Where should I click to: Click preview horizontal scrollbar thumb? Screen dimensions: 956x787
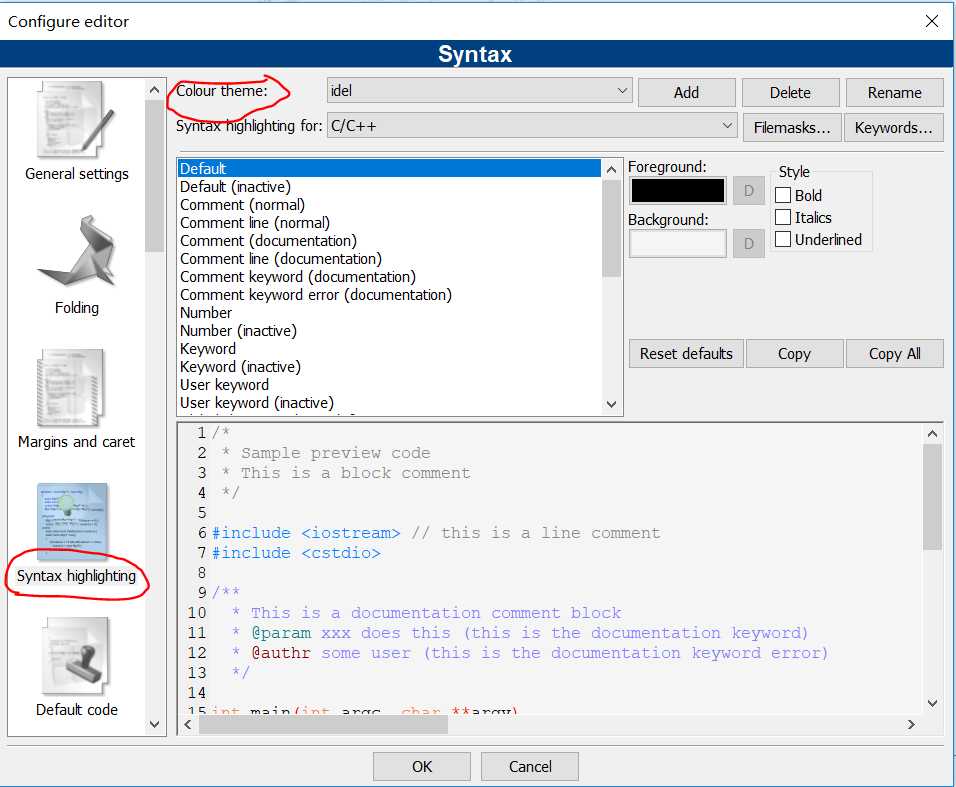pos(323,724)
